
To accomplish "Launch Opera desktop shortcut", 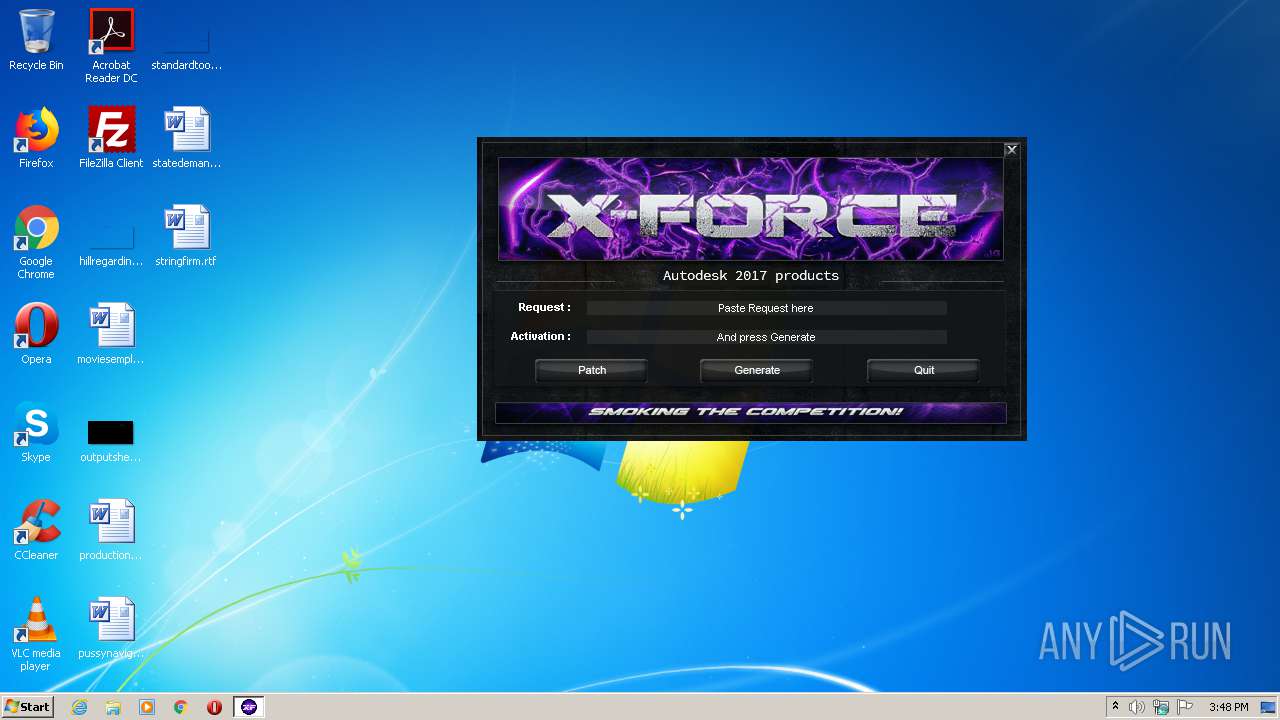I will tap(36, 335).
